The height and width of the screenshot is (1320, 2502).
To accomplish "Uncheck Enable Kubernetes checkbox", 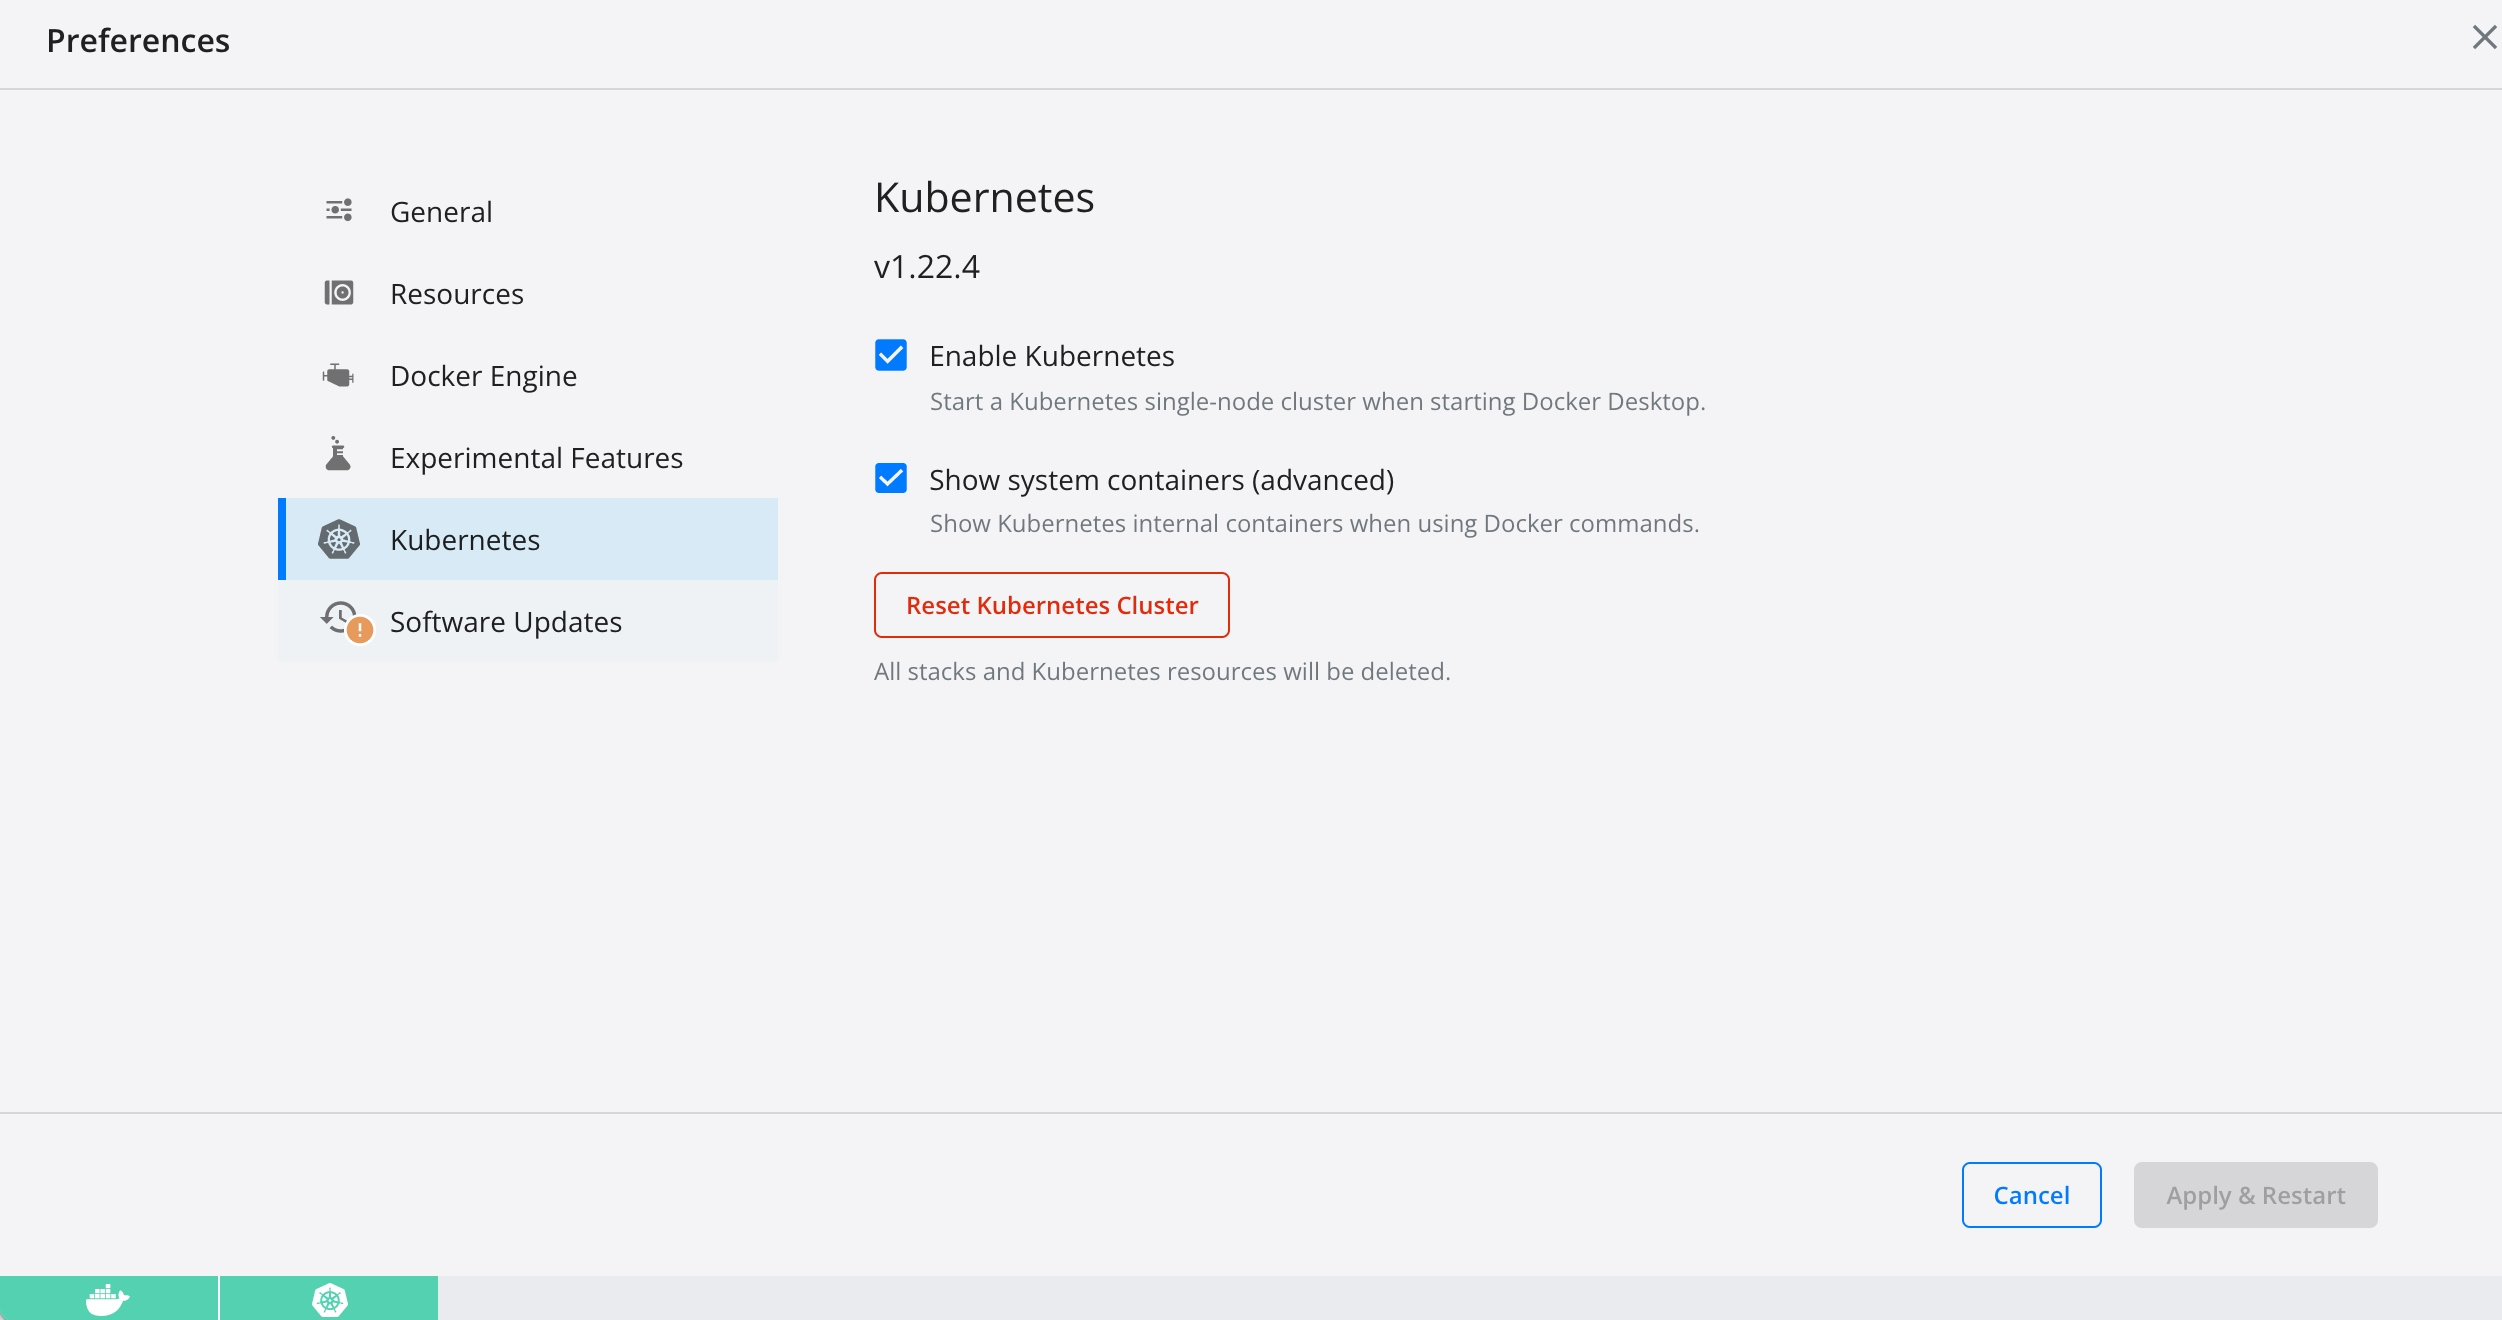I will click(891, 356).
